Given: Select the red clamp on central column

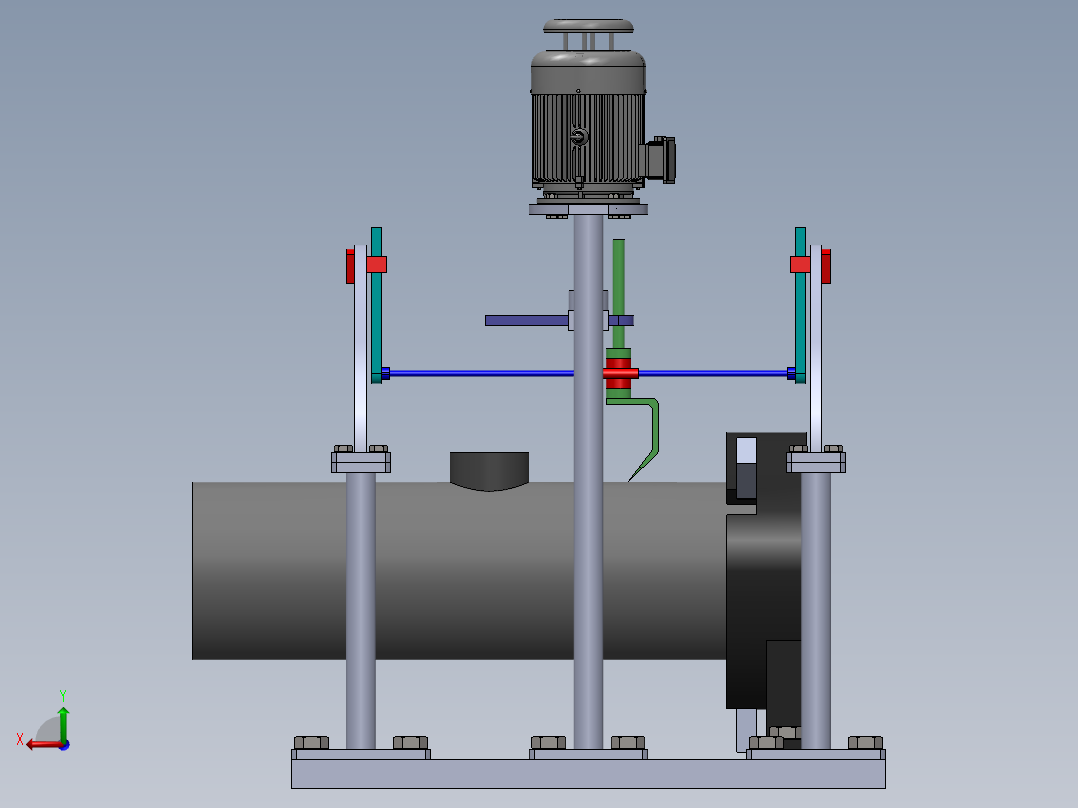Looking at the screenshot, I should coord(620,373).
